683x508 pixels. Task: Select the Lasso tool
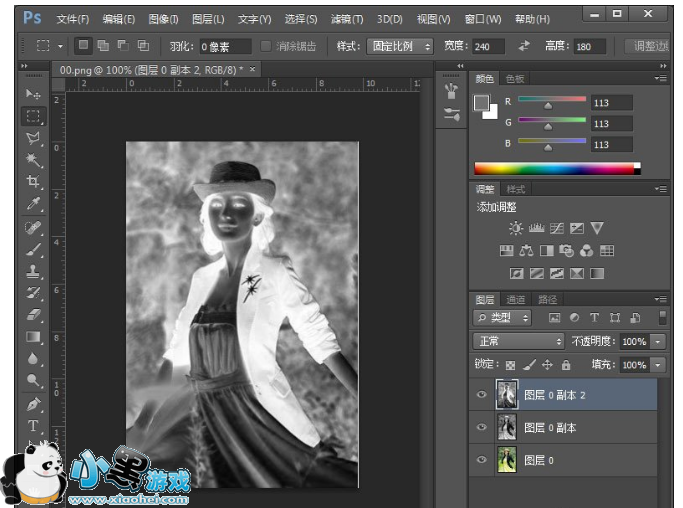point(33,138)
